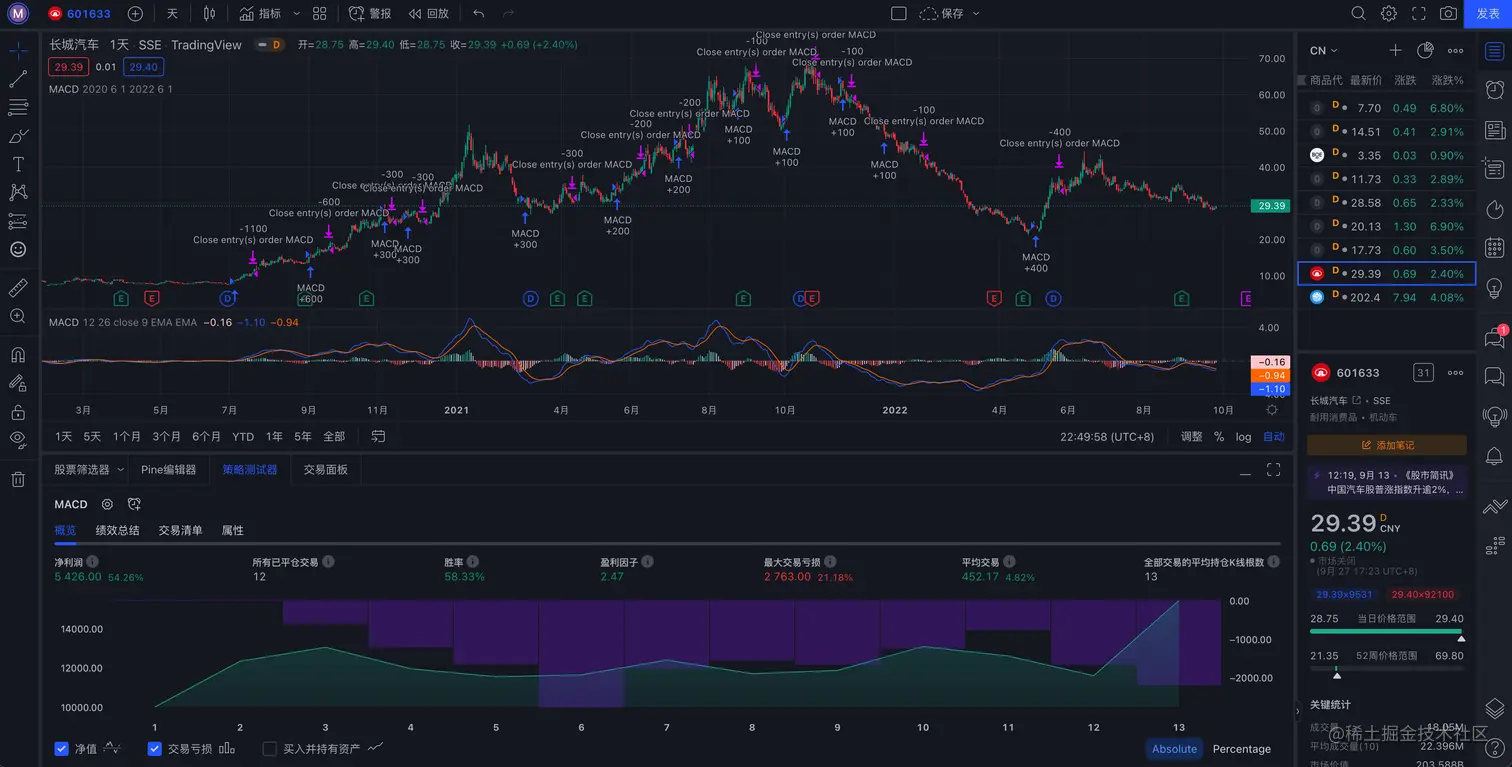This screenshot has height=767, width=1512.
Task: Undo the last chart action
Action: [x=478, y=14]
